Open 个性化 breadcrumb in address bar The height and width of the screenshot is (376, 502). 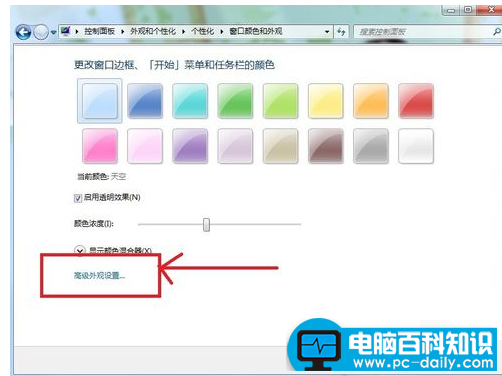pyautogui.click(x=203, y=31)
